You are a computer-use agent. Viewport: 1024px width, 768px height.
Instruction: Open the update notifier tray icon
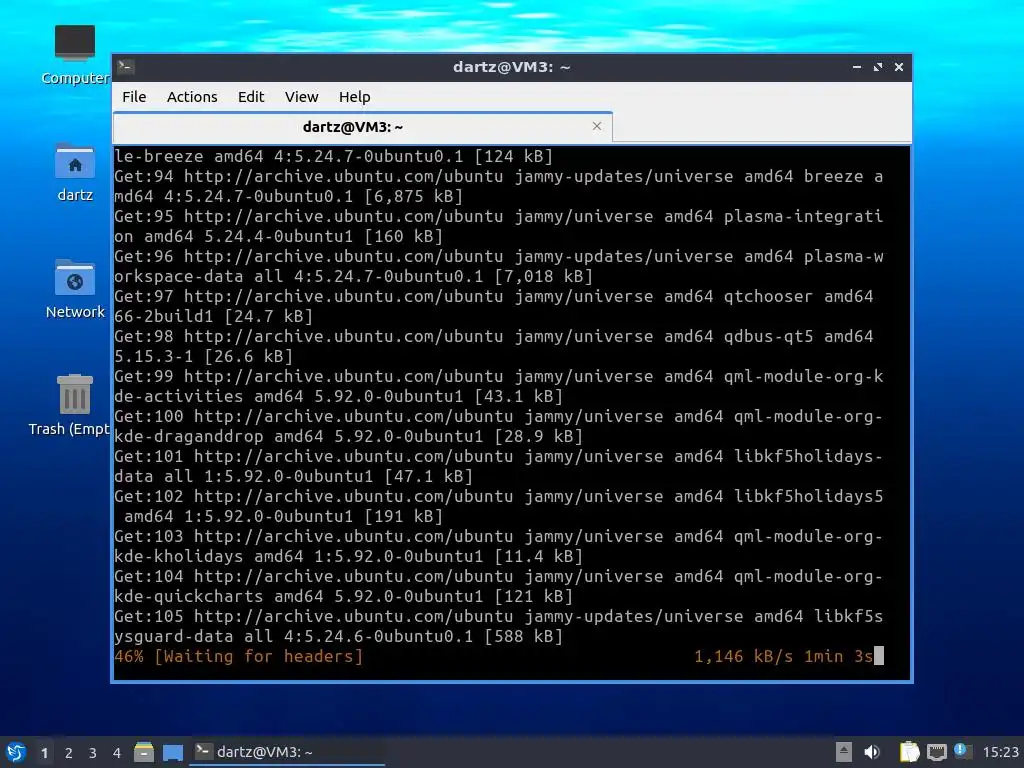point(962,751)
